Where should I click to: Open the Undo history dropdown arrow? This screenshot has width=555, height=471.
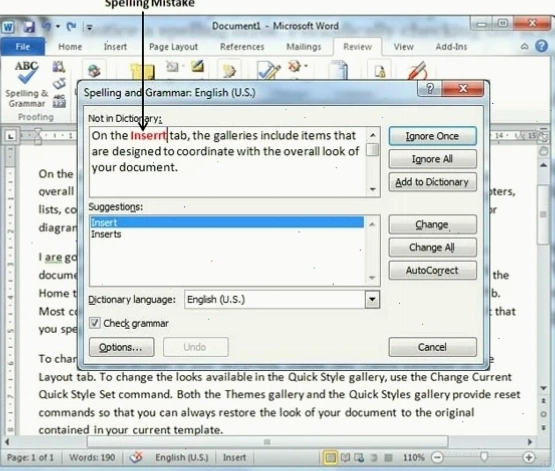click(58, 27)
